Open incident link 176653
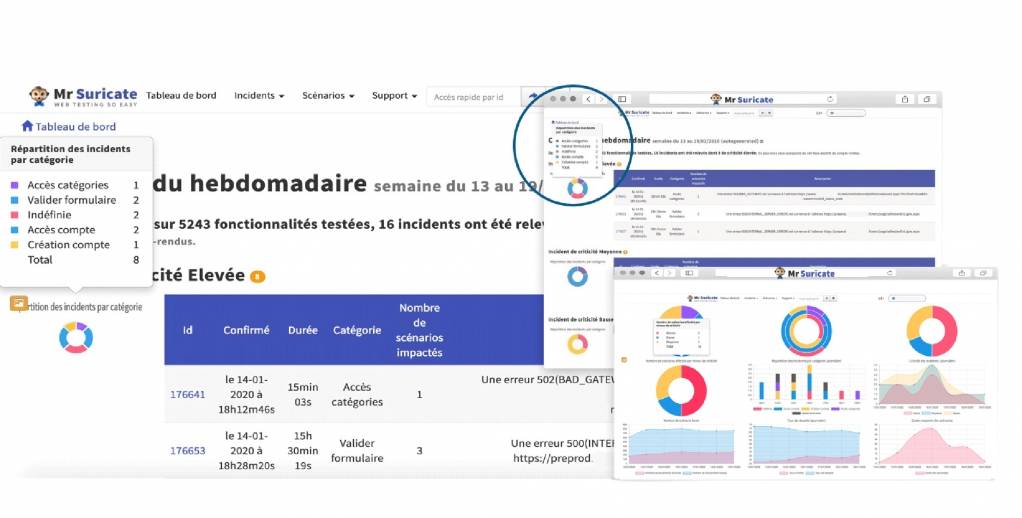This screenshot has height=518, width=1022. [x=187, y=451]
